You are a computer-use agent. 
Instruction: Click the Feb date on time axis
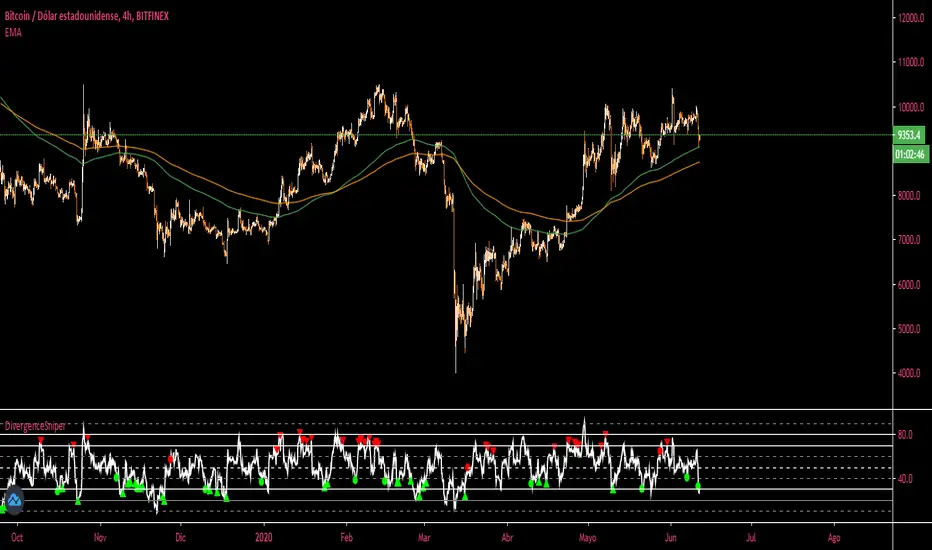(347, 538)
